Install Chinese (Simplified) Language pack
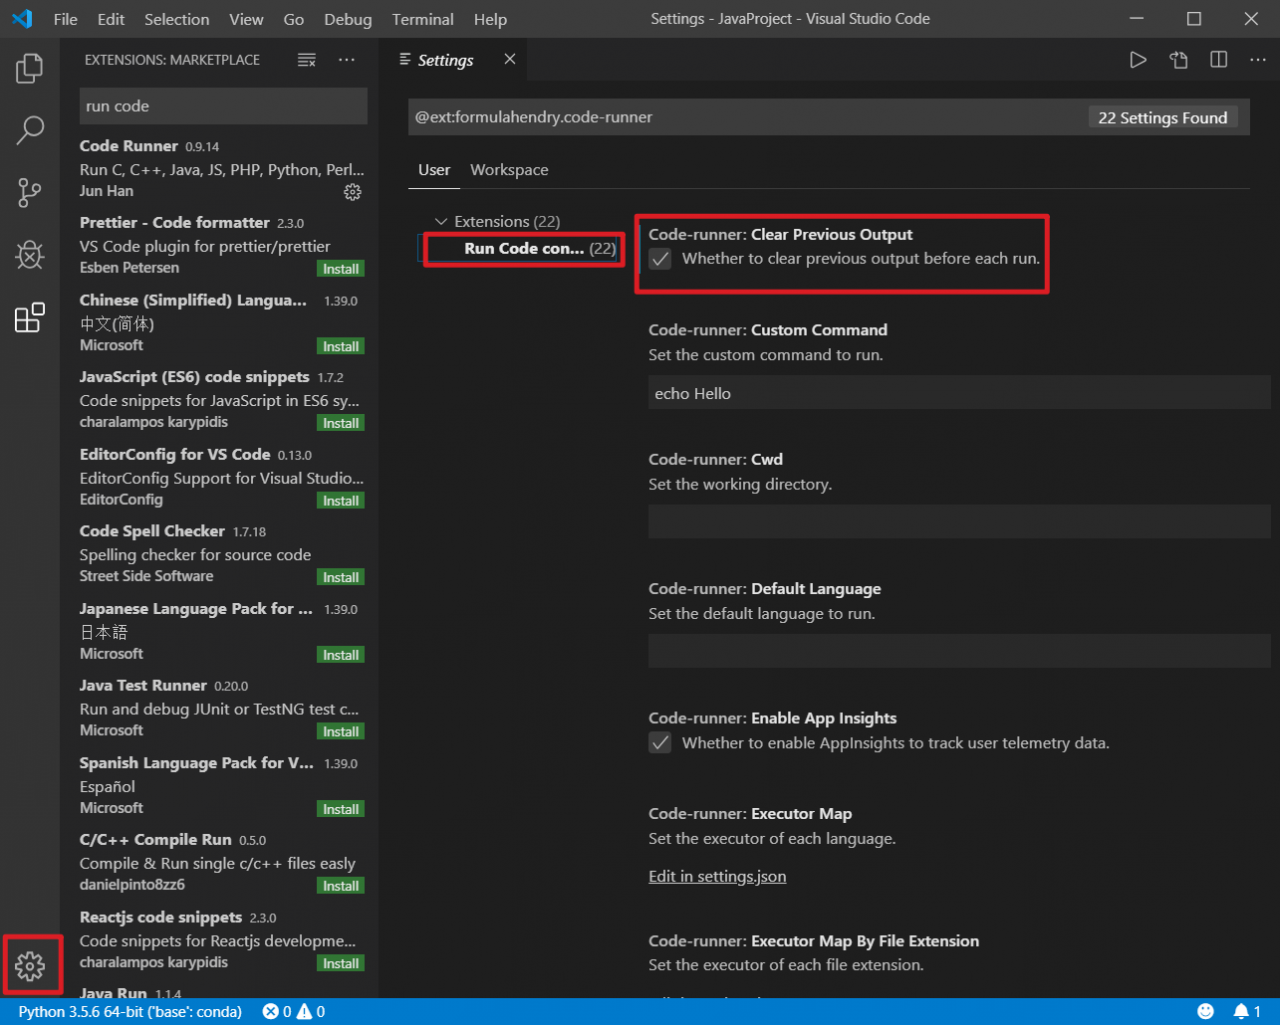The height and width of the screenshot is (1025, 1280). (x=341, y=346)
